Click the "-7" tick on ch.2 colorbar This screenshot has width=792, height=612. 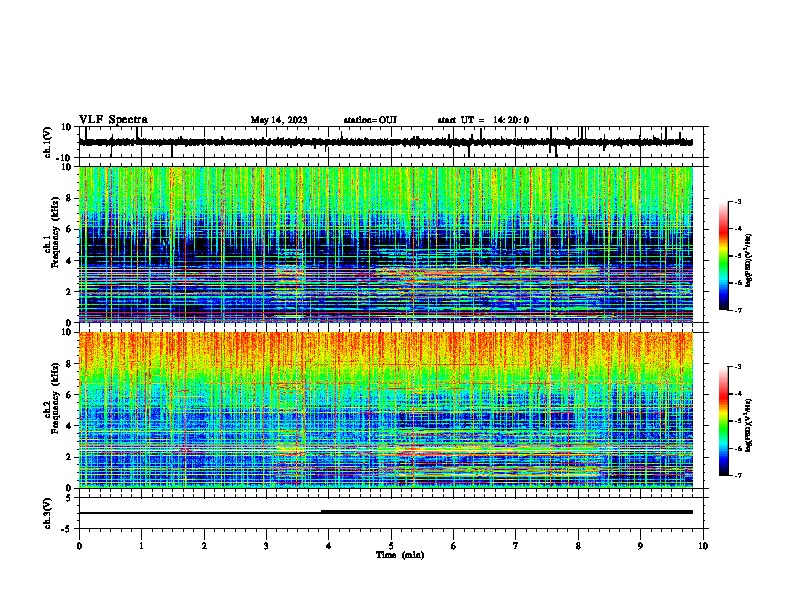[x=738, y=475]
